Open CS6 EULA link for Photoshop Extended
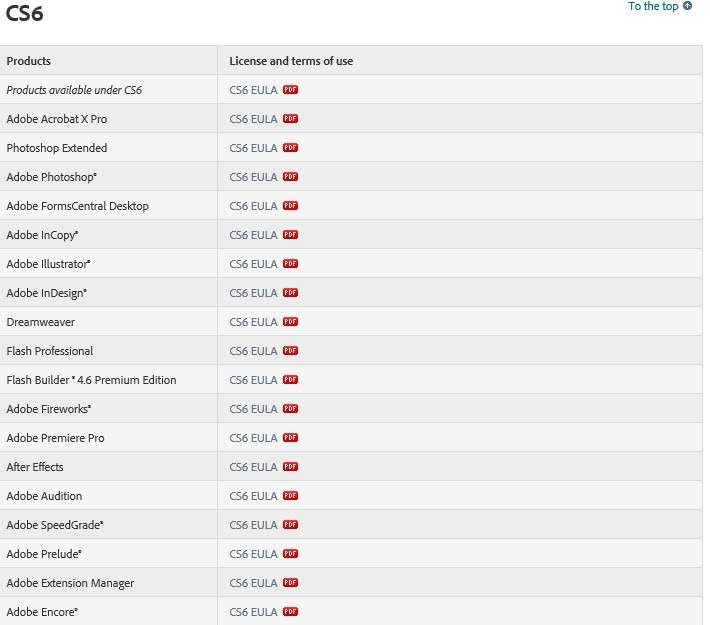710x625 pixels. tap(253, 148)
